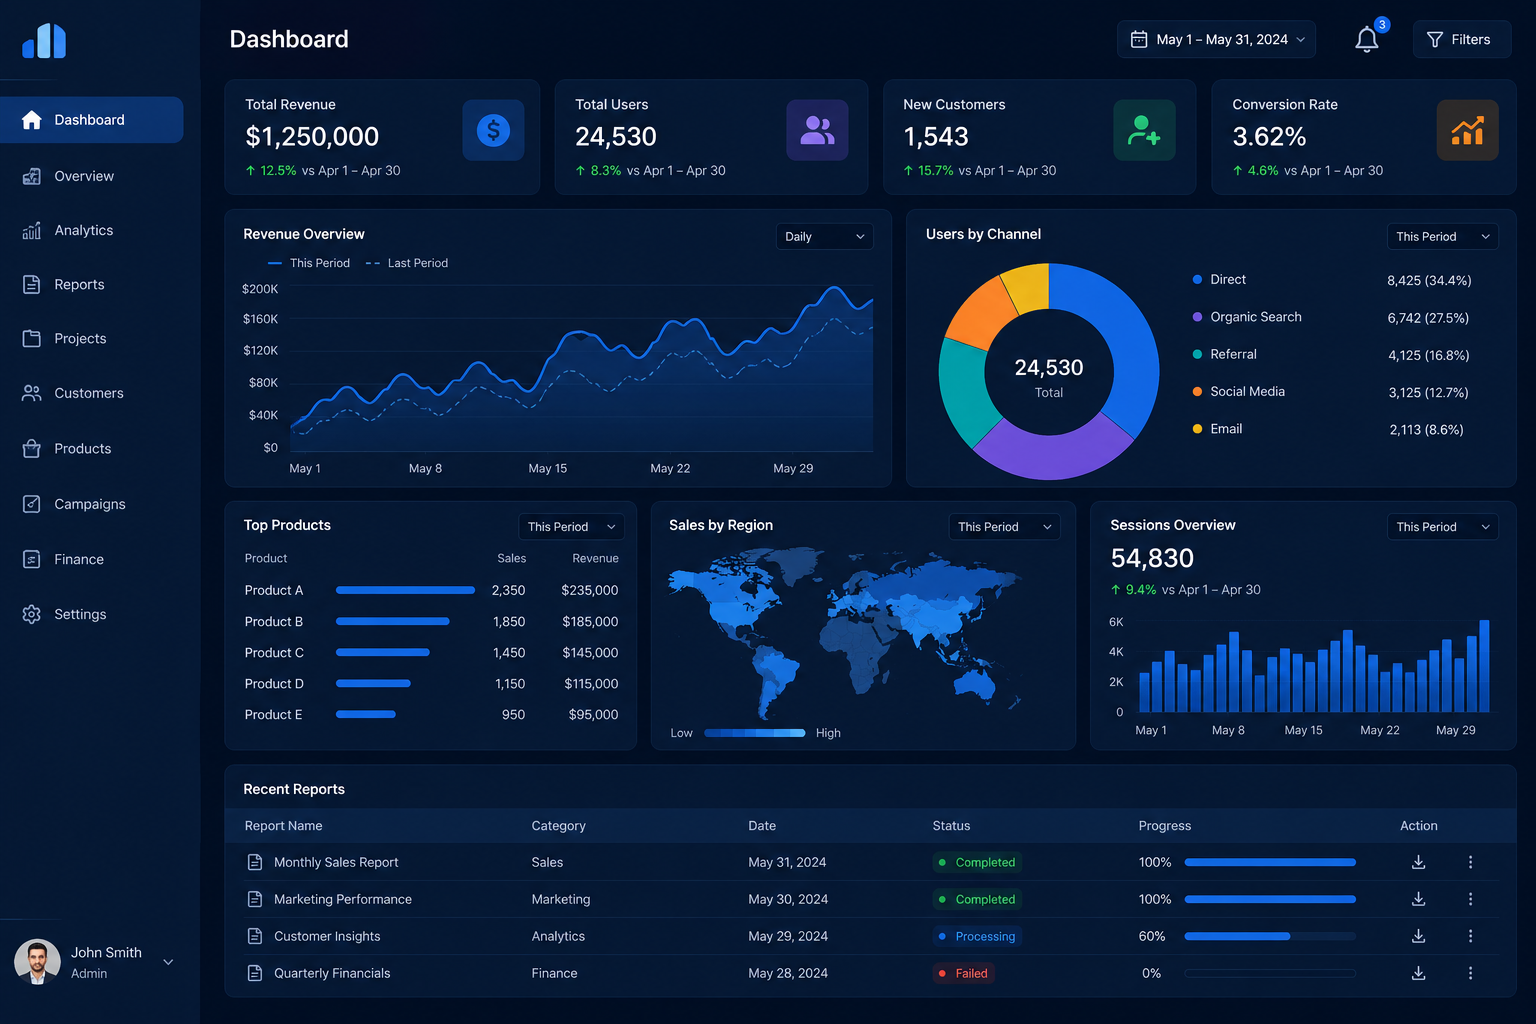Viewport: 1536px width, 1024px height.
Task: Open the Marketing Performance report link
Action: (343, 899)
